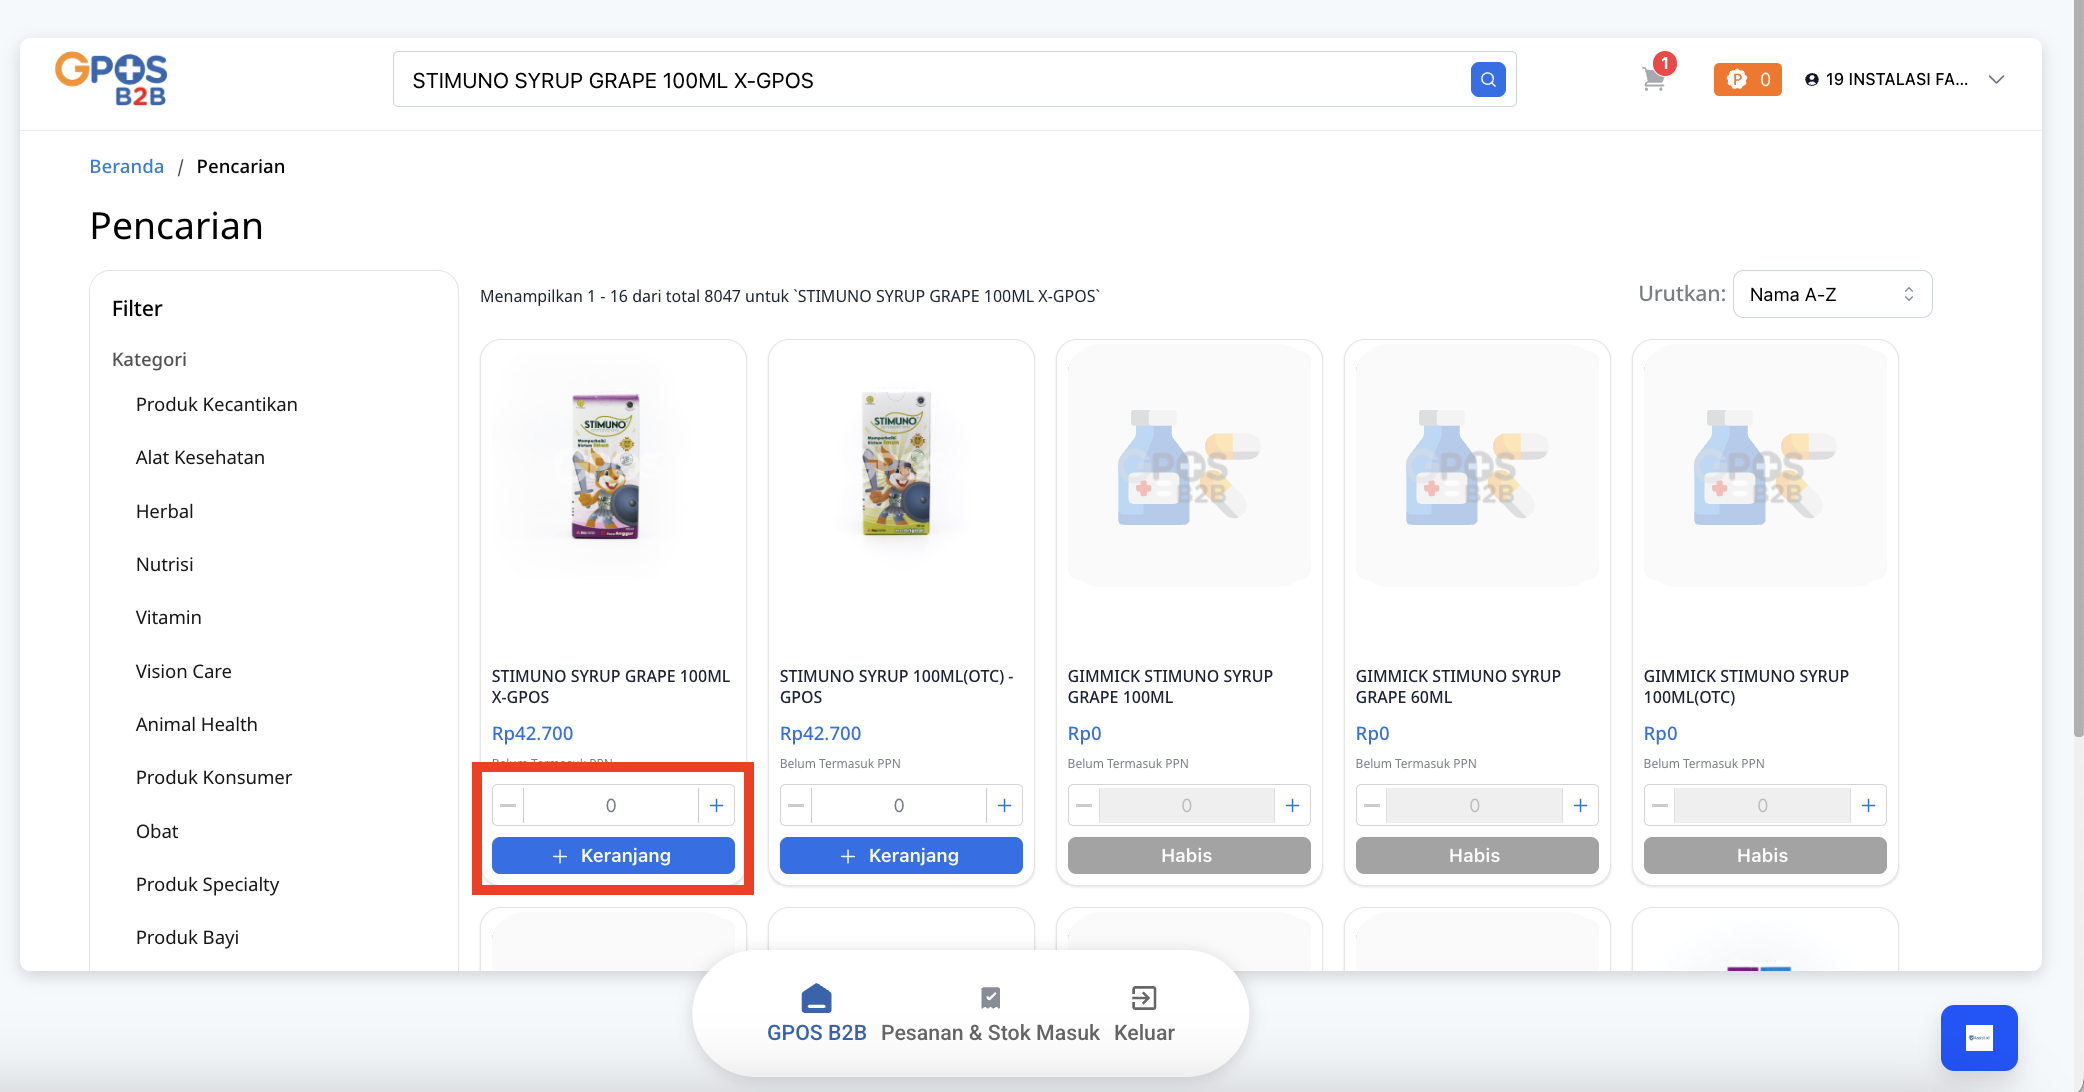Image resolution: width=2084 pixels, height=1092 pixels.
Task: Click the orange points coin badge
Action: pos(1747,79)
